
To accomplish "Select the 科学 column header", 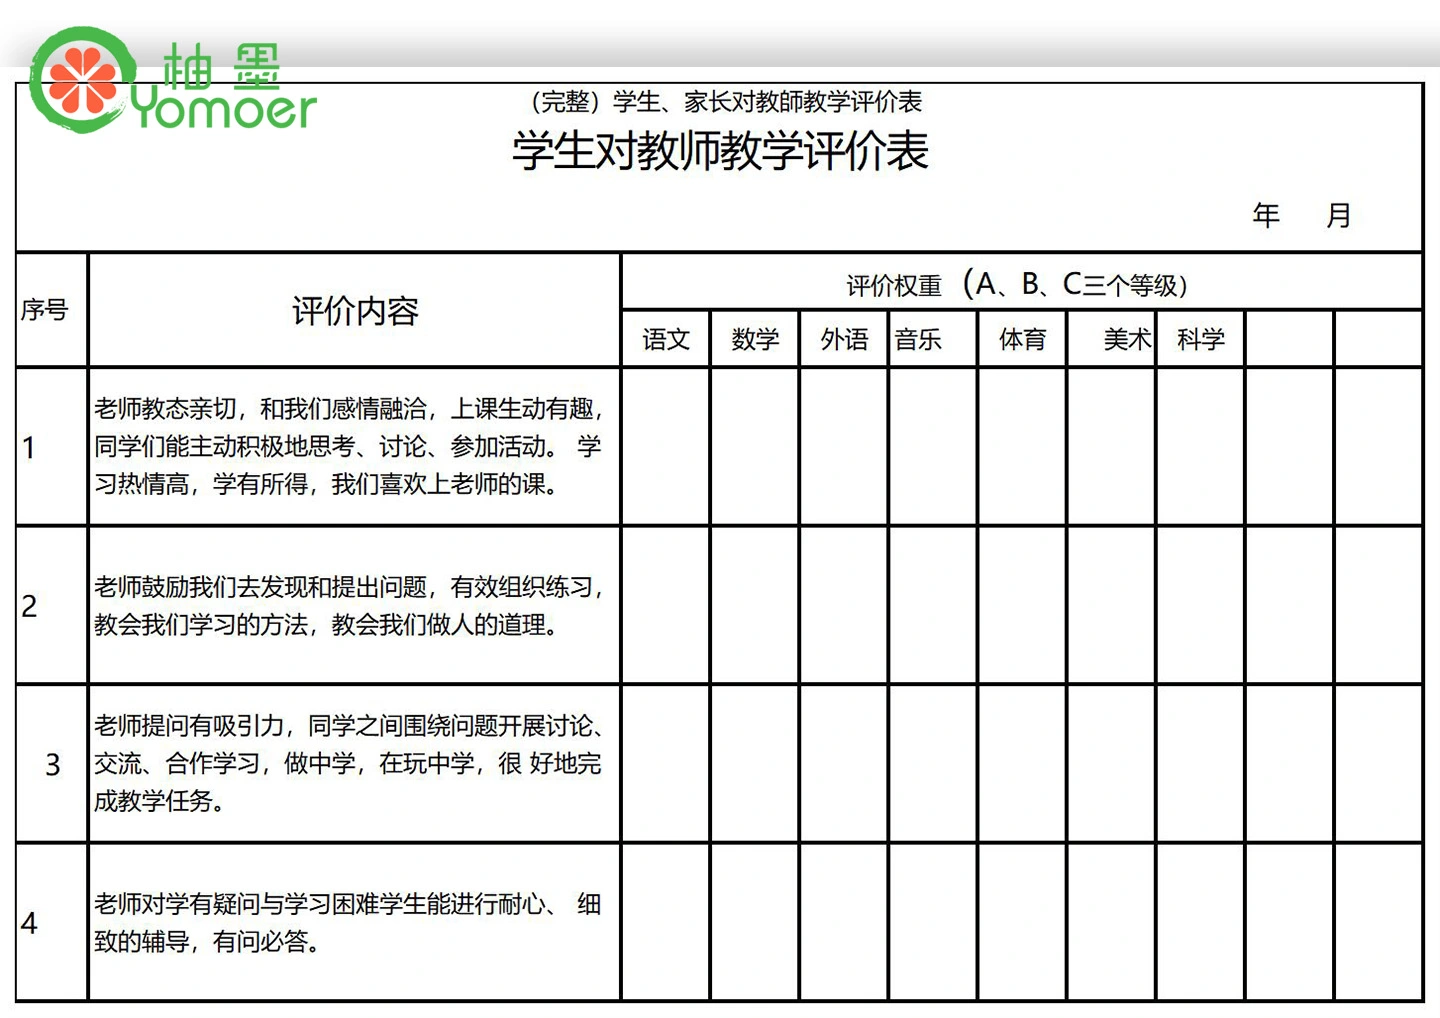I will (x=1200, y=340).
